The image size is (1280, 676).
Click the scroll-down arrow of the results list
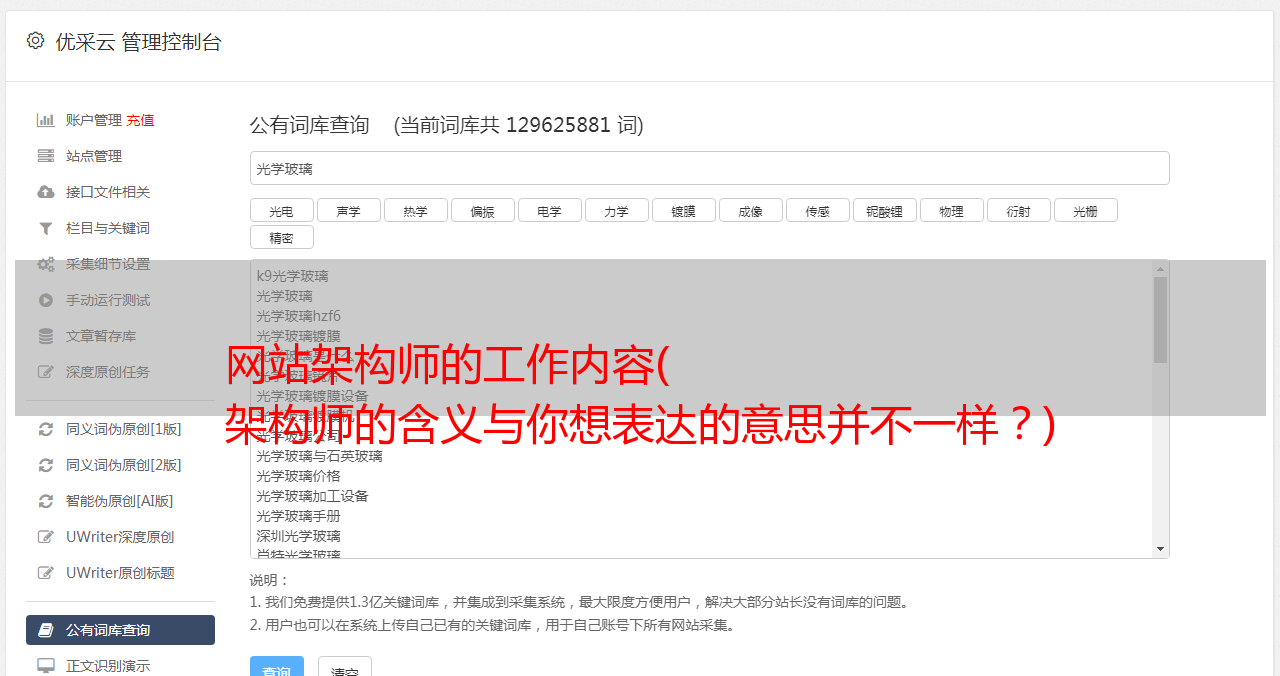coord(1160,549)
